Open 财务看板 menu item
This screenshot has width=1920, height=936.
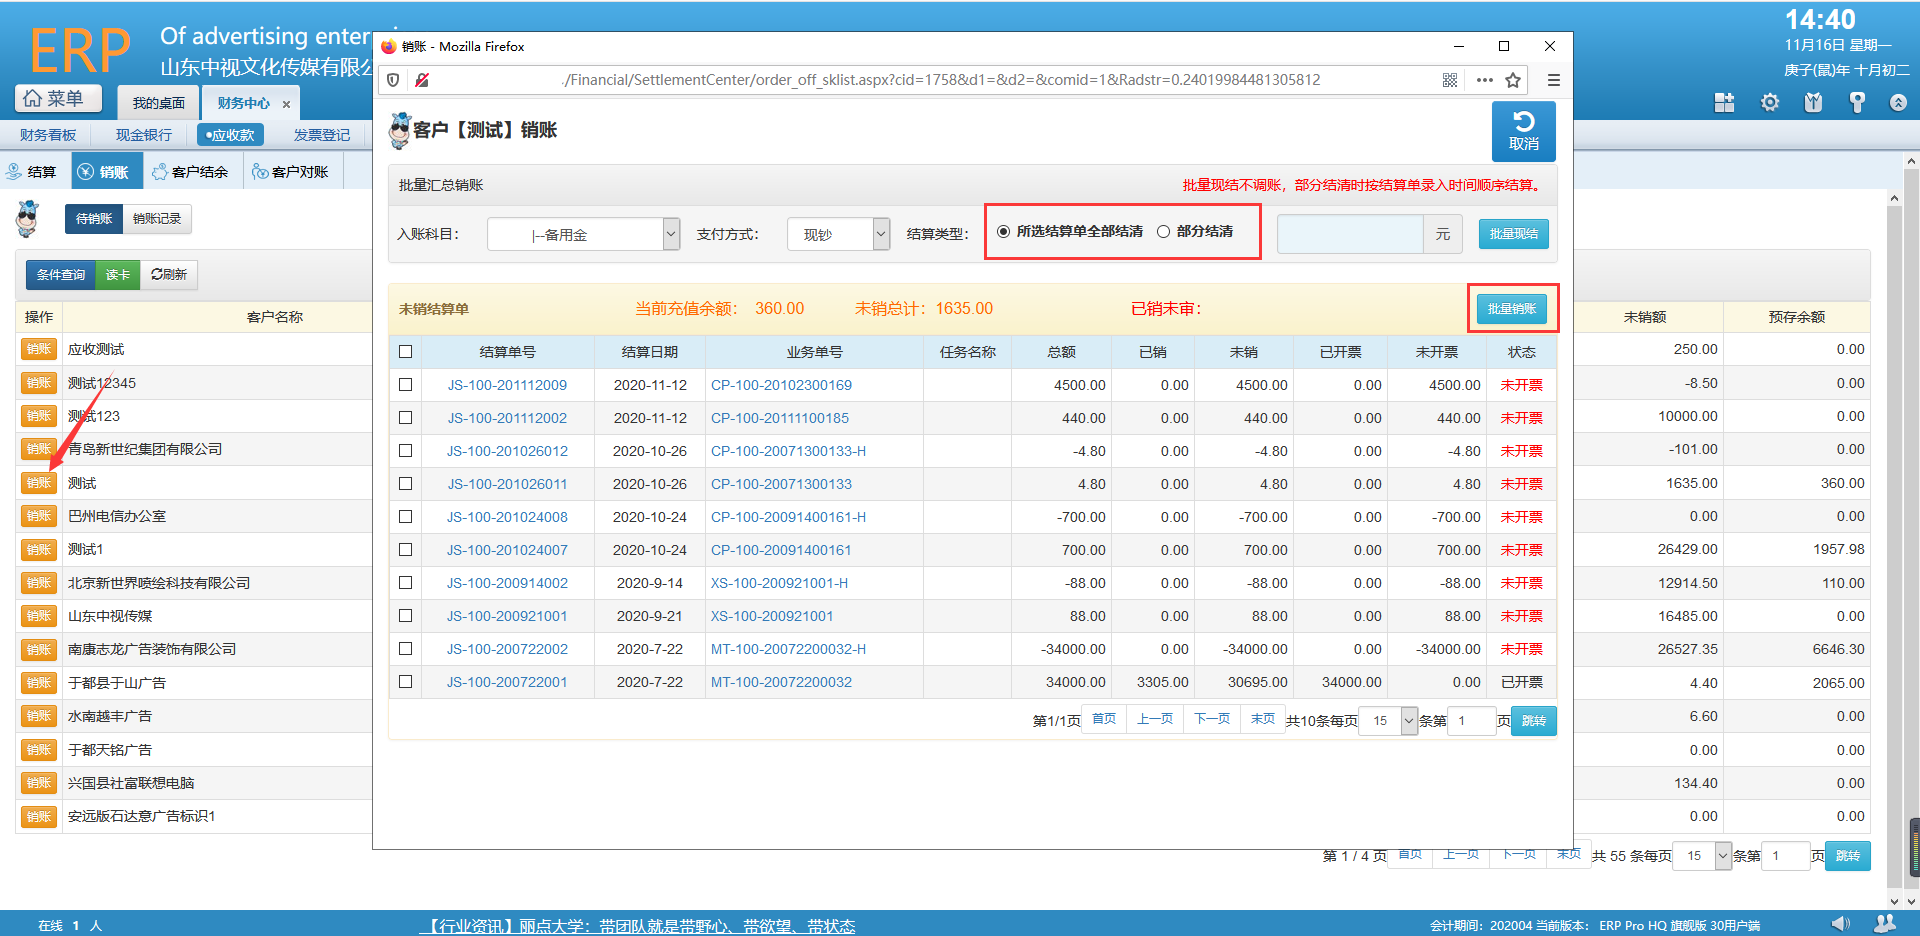click(48, 135)
